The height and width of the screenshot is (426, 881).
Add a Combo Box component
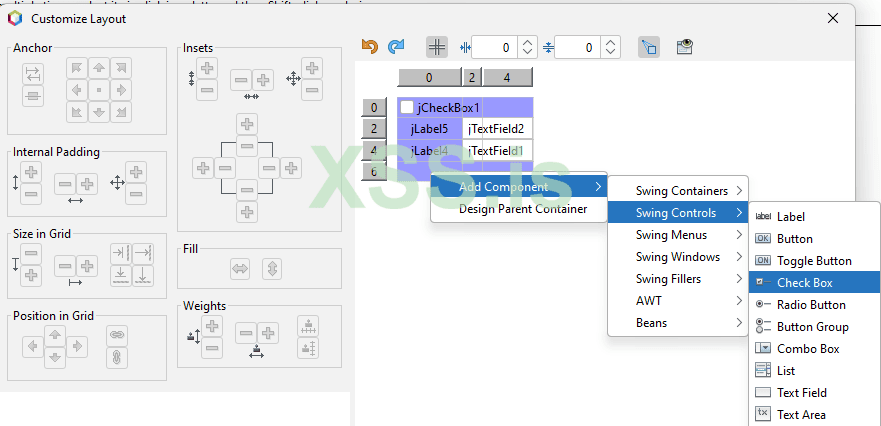(x=815, y=348)
